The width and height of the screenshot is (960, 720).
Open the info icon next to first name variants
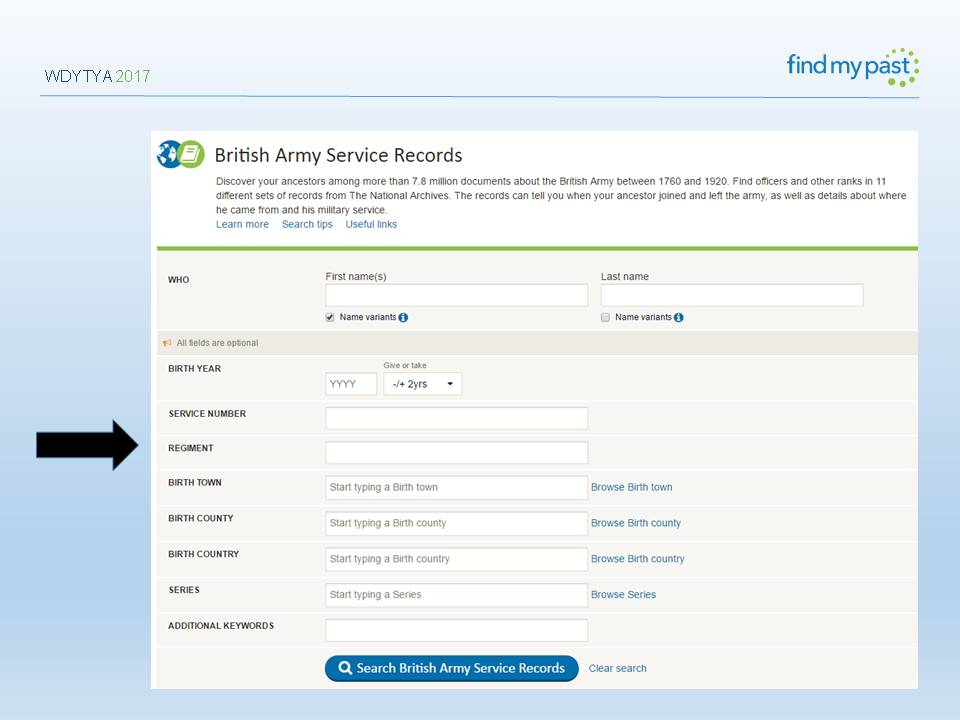(403, 317)
